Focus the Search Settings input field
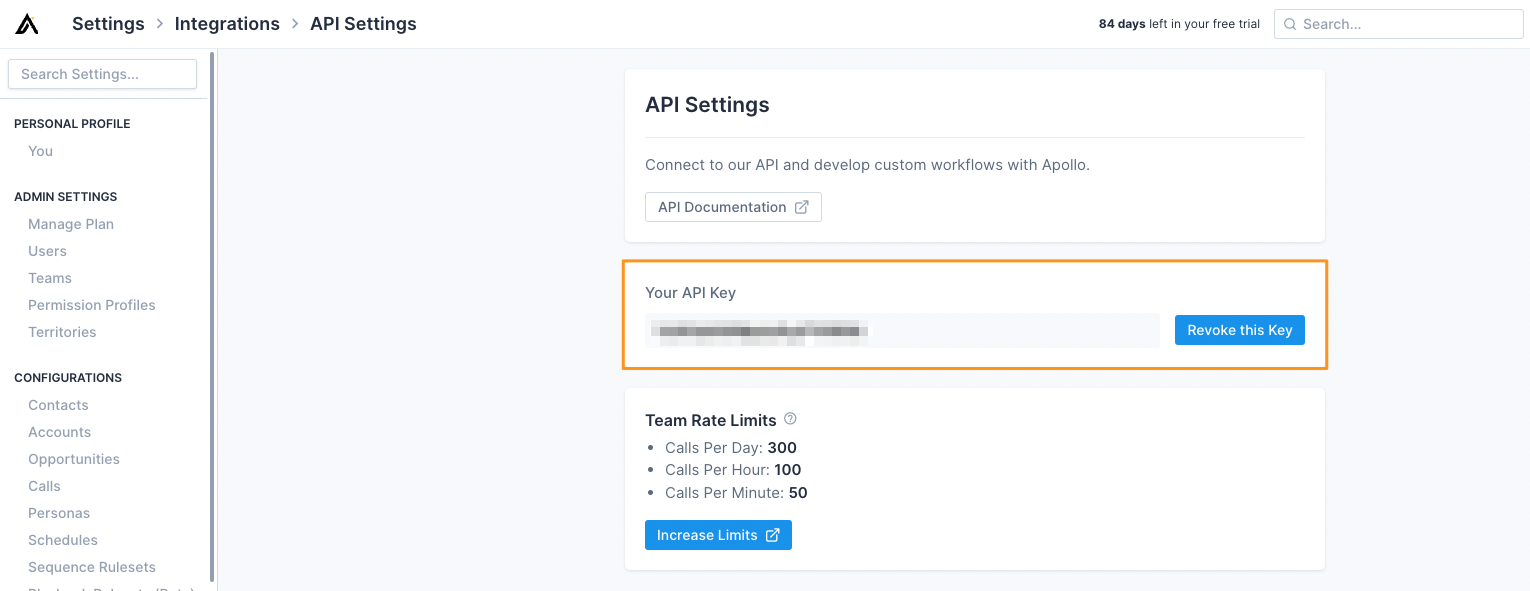 (x=102, y=74)
